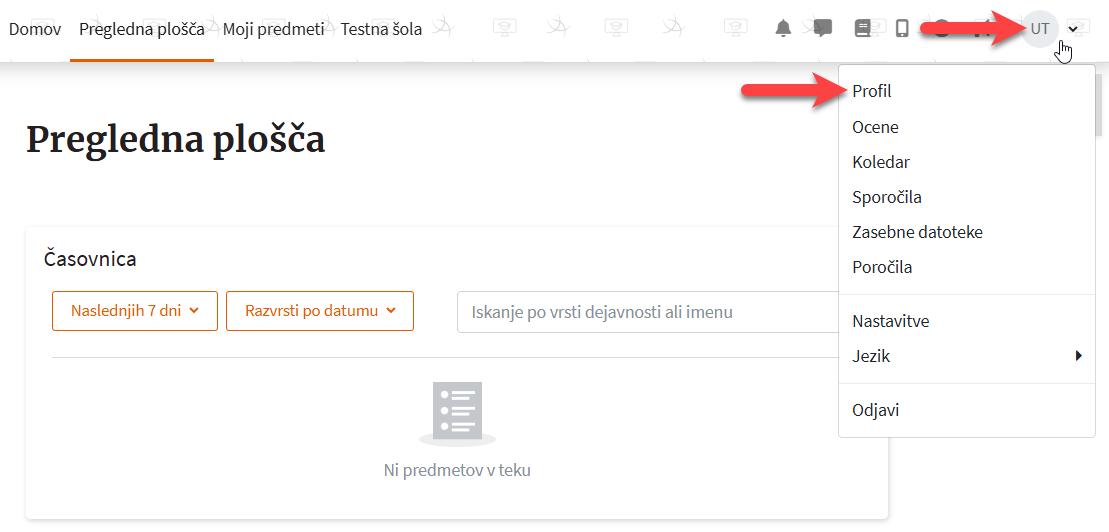Image resolution: width=1109 pixels, height=532 pixels.
Task: Log out via Odjavi
Action: click(x=875, y=410)
